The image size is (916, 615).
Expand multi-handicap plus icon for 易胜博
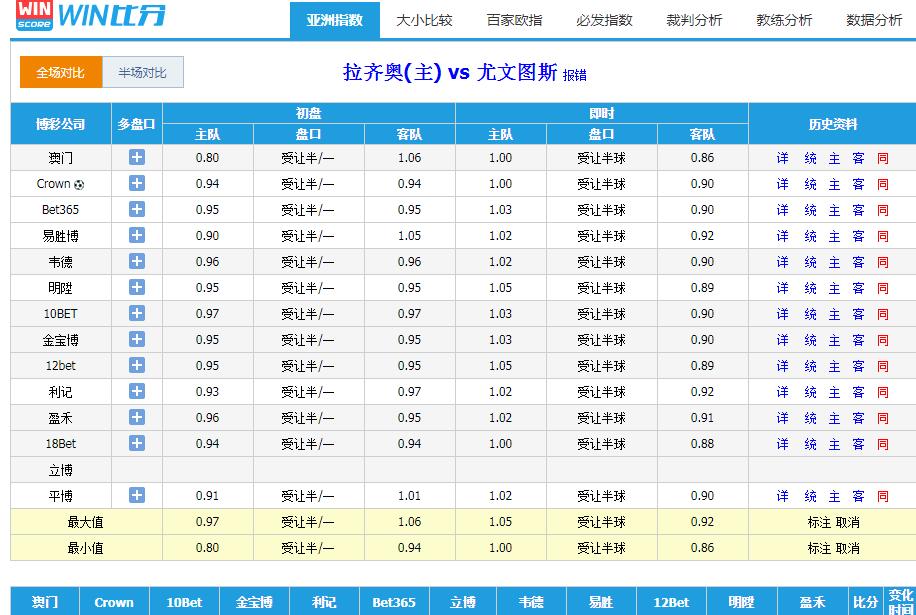tap(137, 235)
